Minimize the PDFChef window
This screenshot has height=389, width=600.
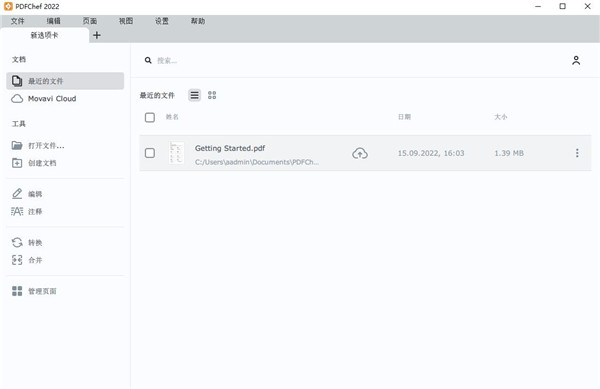[538, 7]
